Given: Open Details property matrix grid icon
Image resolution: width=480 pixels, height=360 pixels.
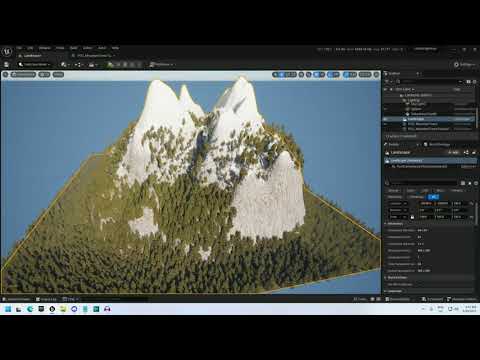Looking at the screenshot, I should (x=463, y=183).
